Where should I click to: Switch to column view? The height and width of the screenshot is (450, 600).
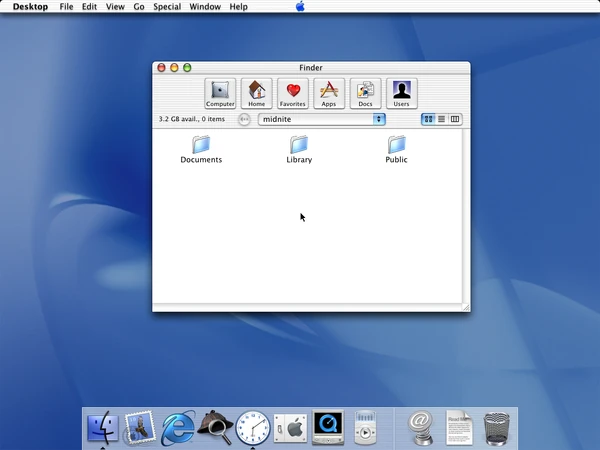[455, 119]
